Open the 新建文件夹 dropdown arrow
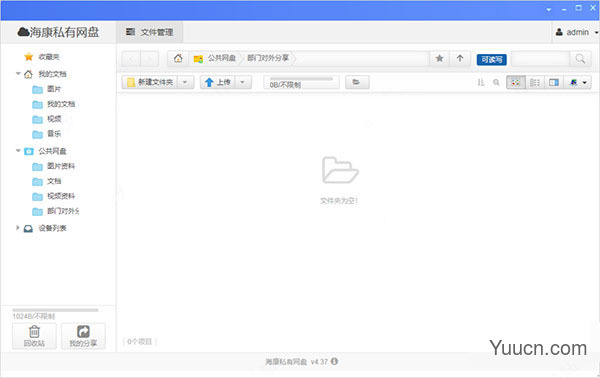Screen dimensions: 600x378 185,82
